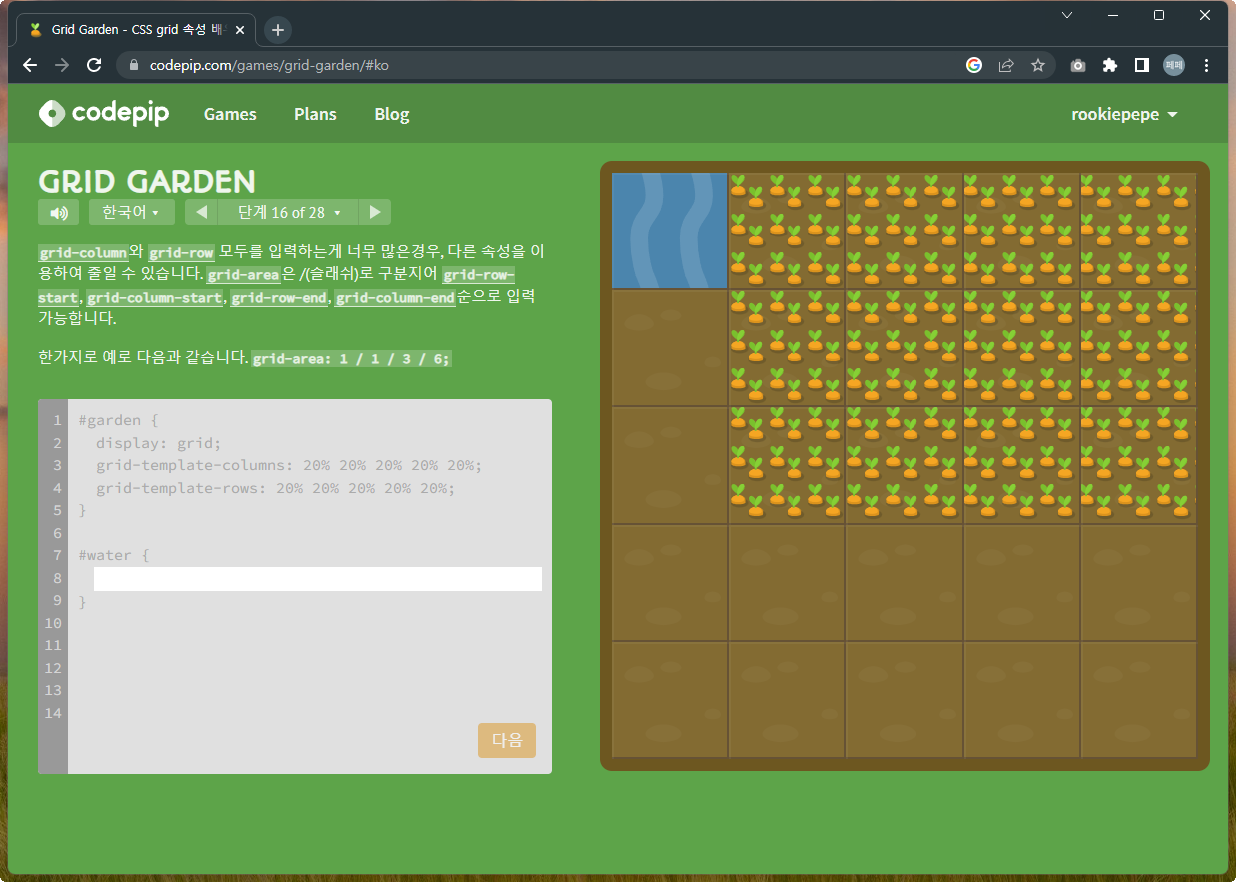Screen dimensions: 1236x882
Task: Reload the page
Action: [94, 65]
